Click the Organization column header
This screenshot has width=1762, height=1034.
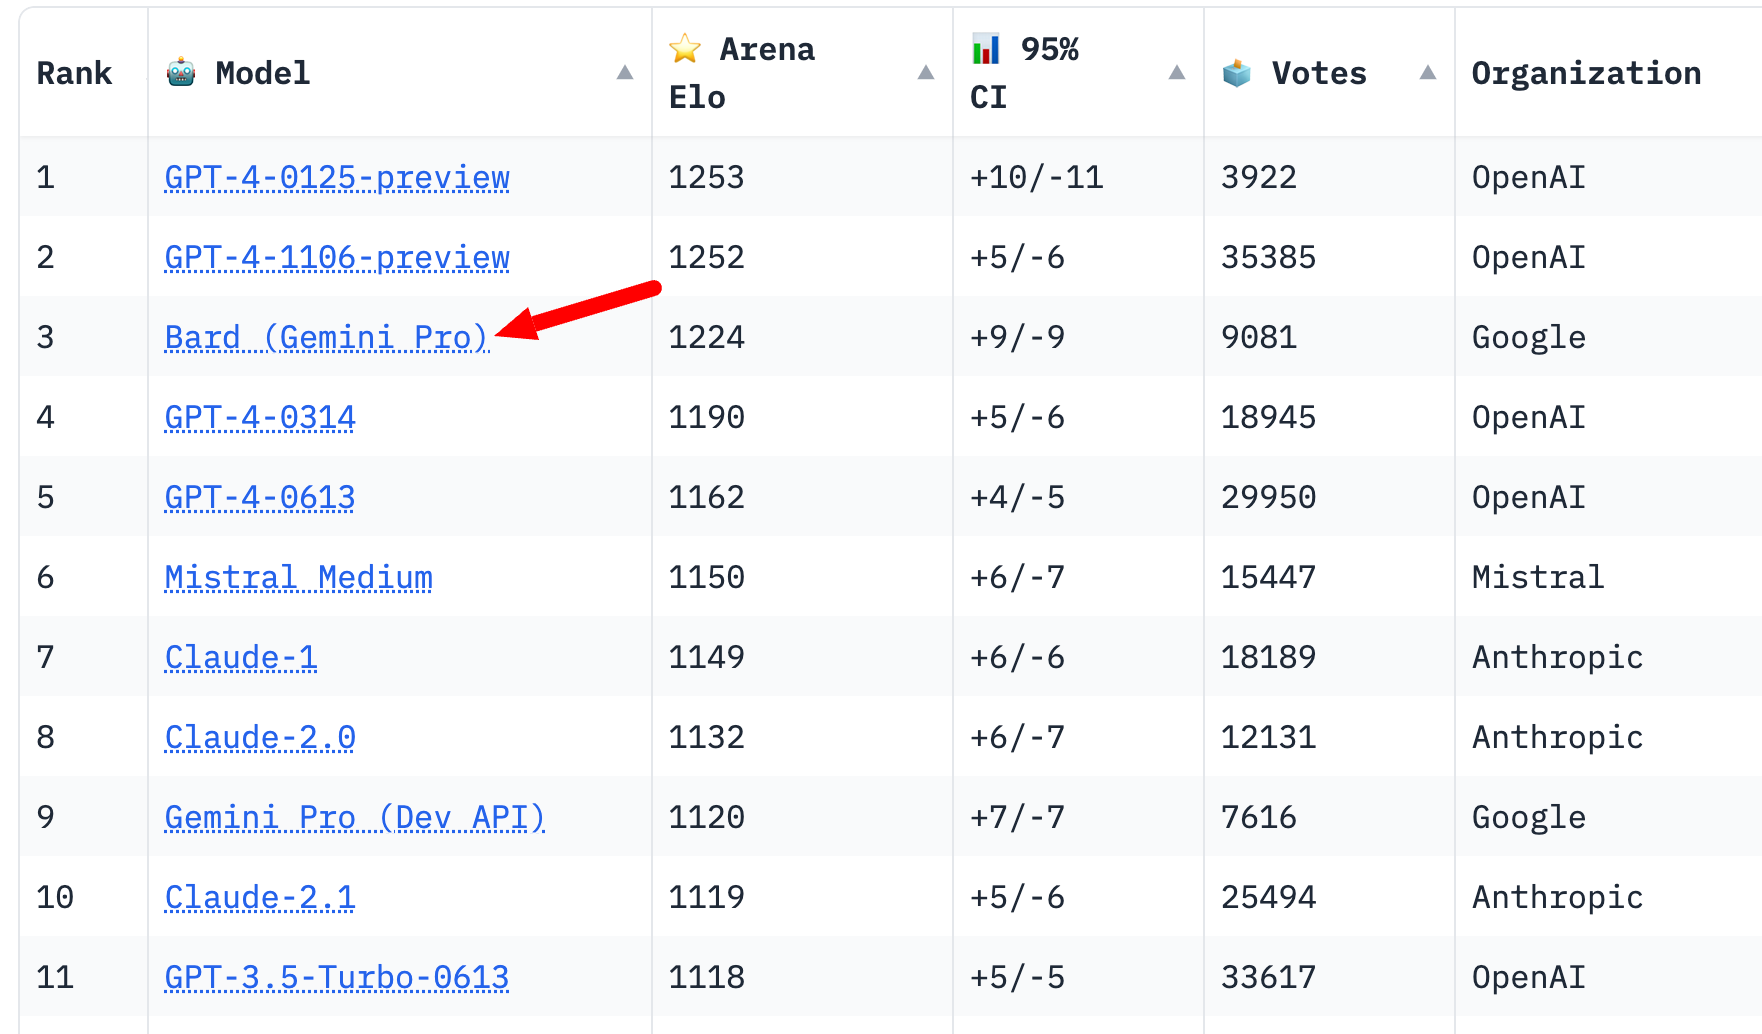click(x=1586, y=73)
